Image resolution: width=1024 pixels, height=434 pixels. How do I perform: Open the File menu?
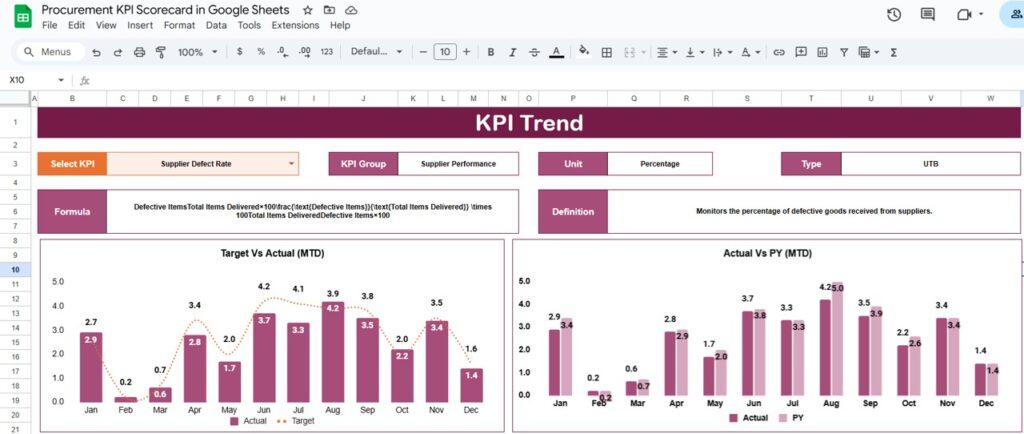pos(49,25)
